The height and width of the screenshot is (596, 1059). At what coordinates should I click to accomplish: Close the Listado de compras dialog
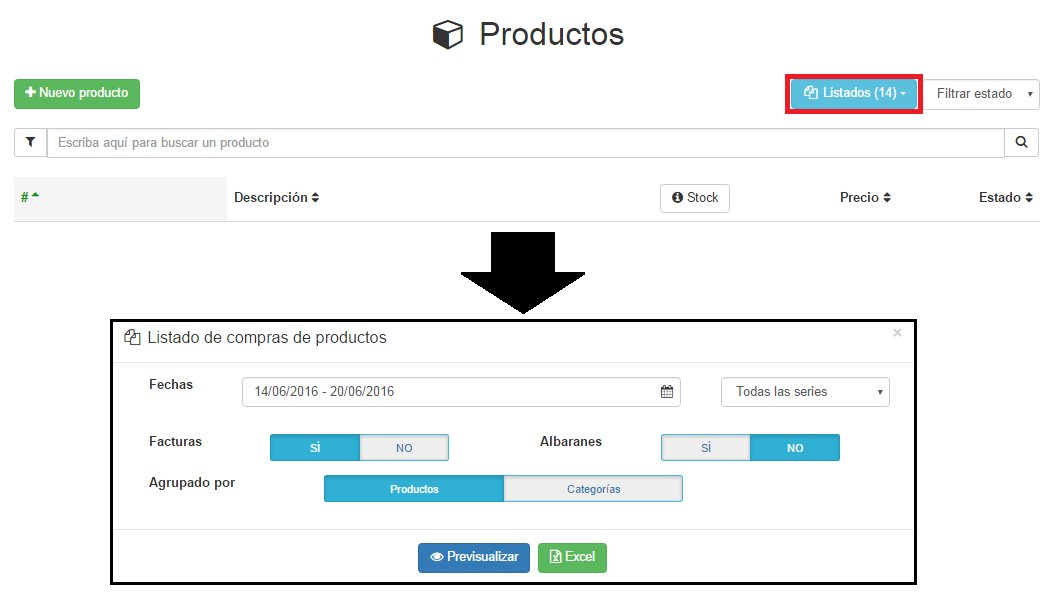click(x=897, y=332)
